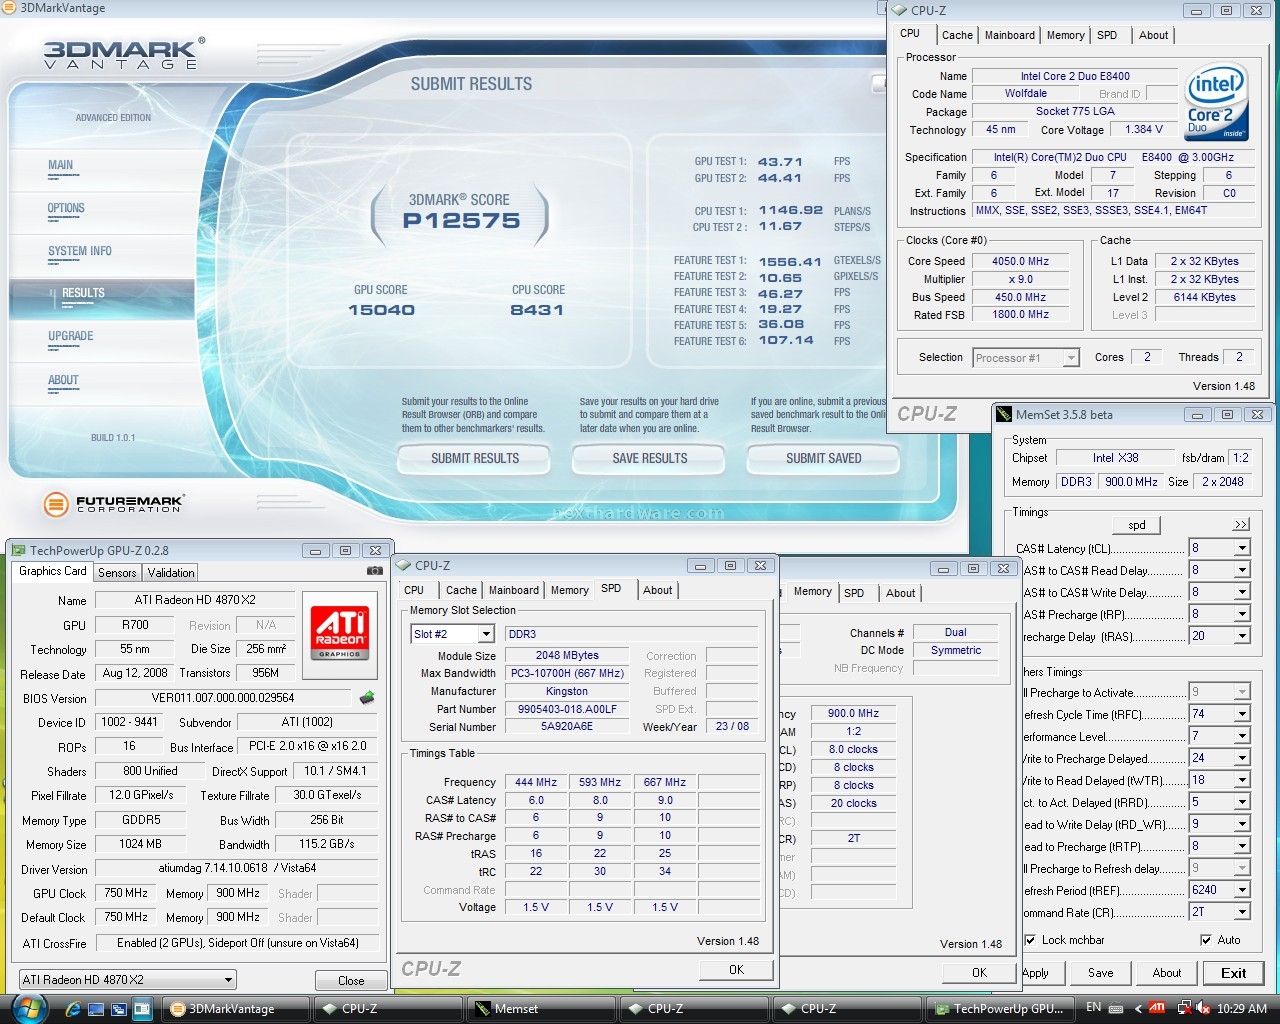Click SUBMIT SAVED button
Viewport: 1280px width, 1024px height.
pos(824,458)
